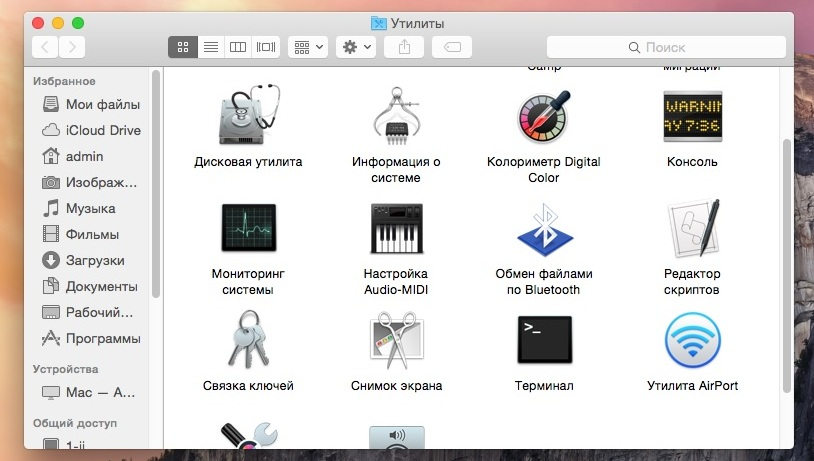Click the Консоль label text
814x461 pixels.
[693, 162]
